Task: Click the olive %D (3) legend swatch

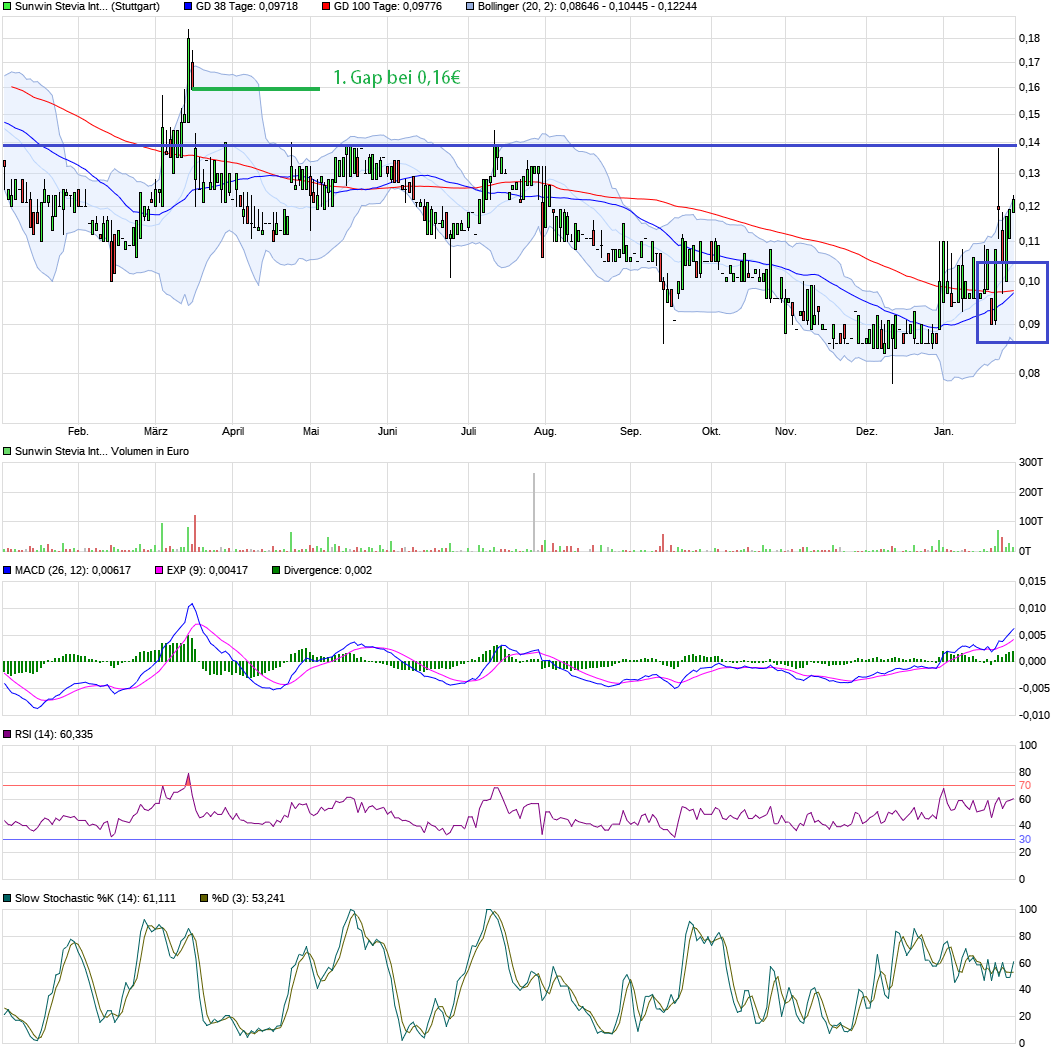Action: tap(204, 898)
